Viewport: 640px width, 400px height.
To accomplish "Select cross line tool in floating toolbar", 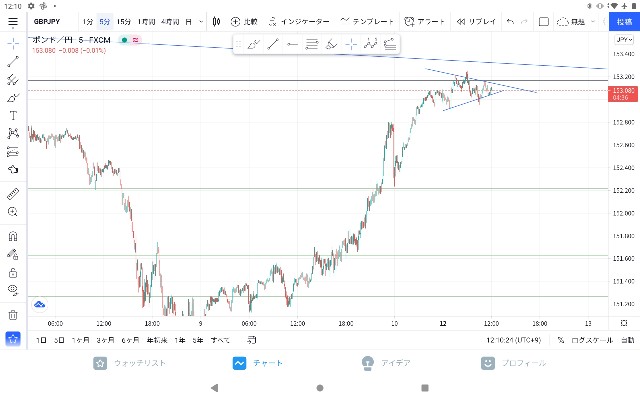I will pyautogui.click(x=351, y=44).
